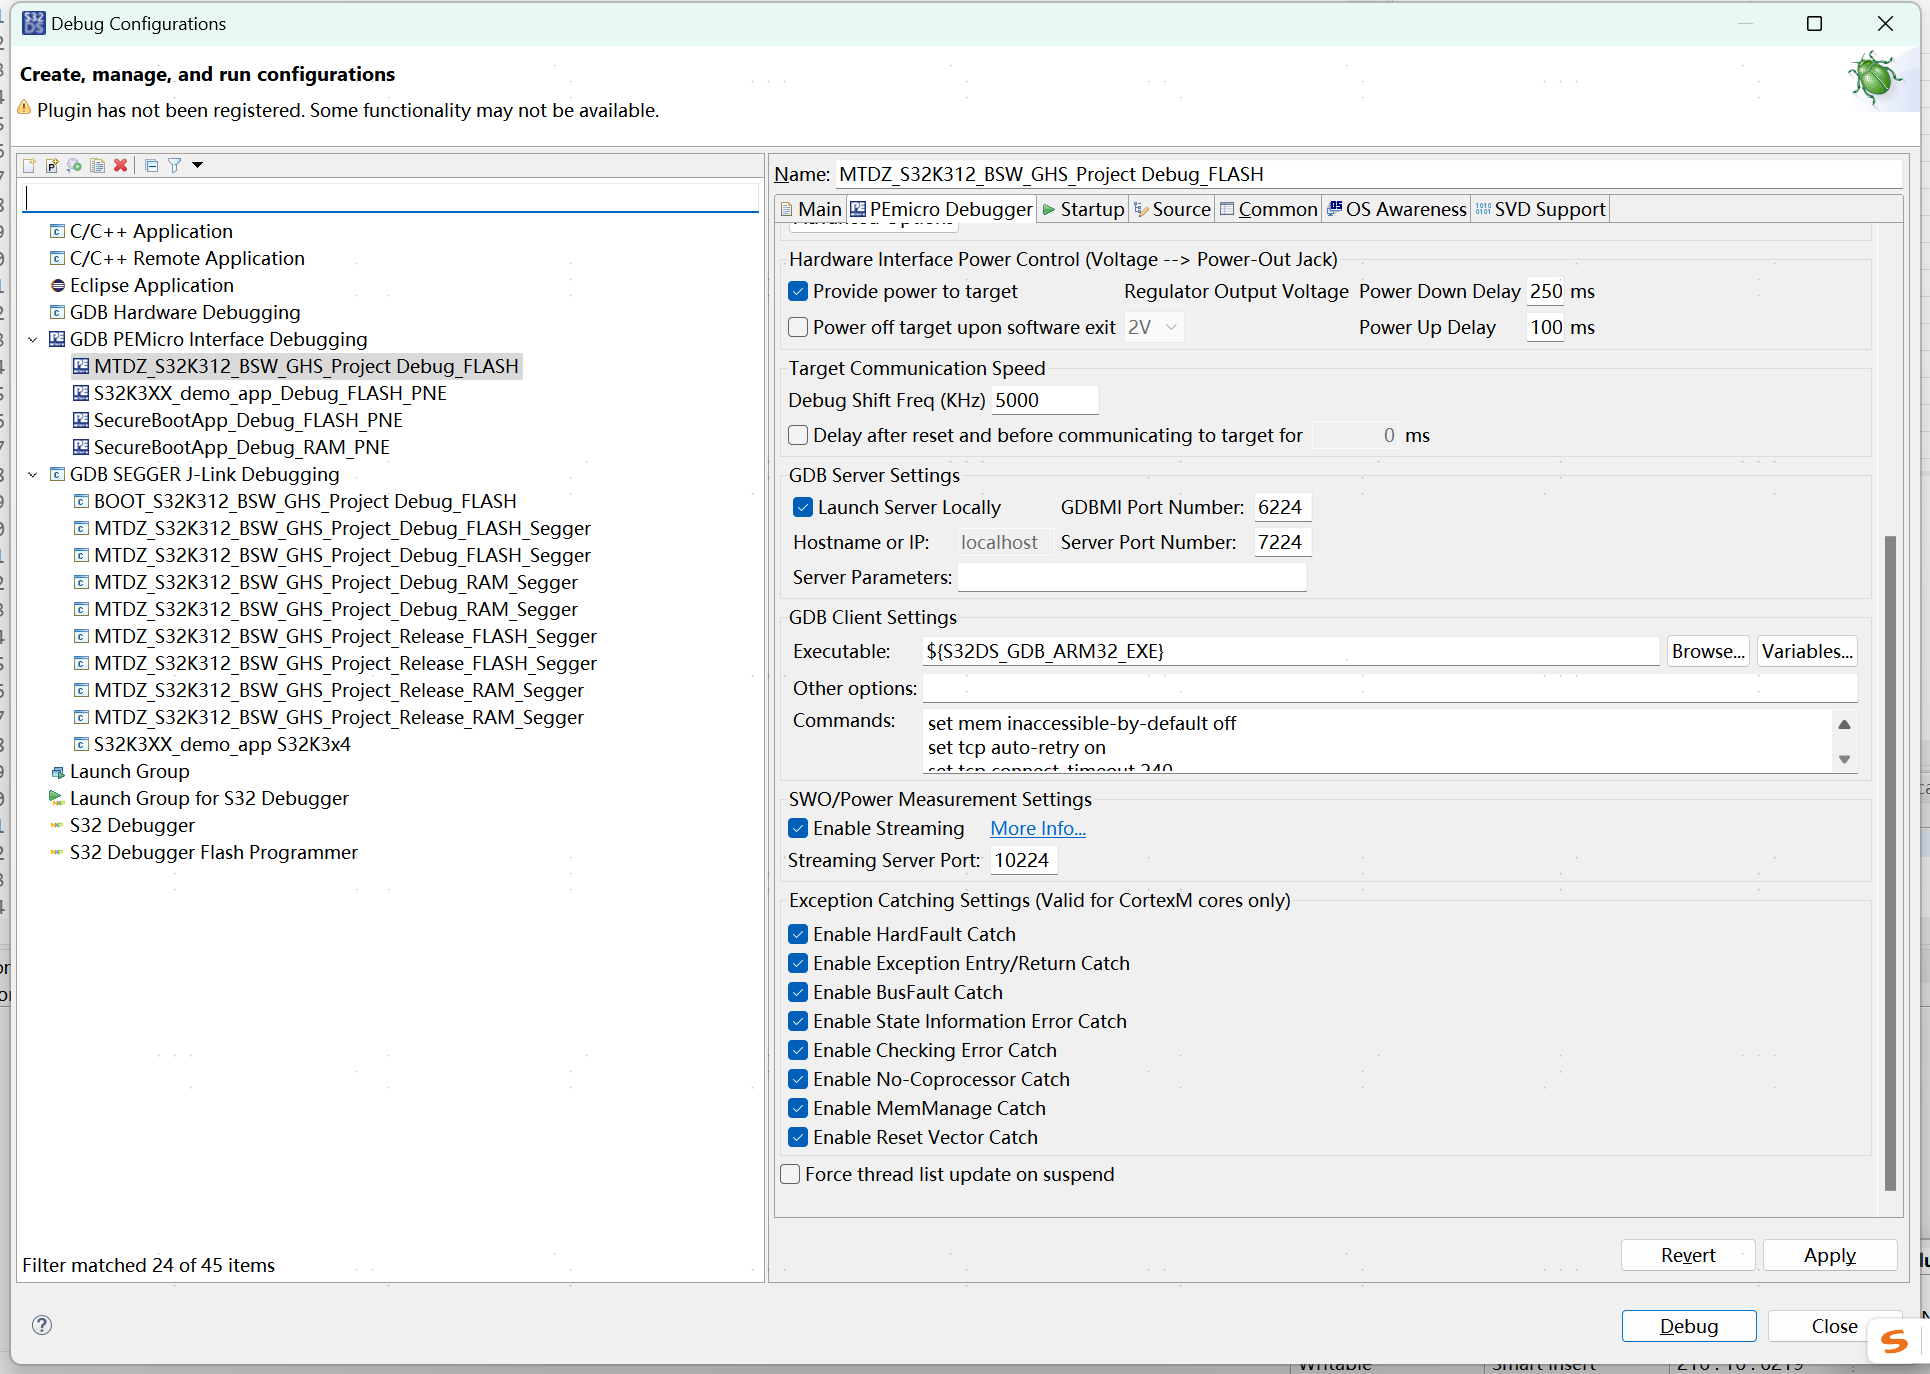
Task: Click the New launch configuration icon
Action: pyautogui.click(x=29, y=165)
